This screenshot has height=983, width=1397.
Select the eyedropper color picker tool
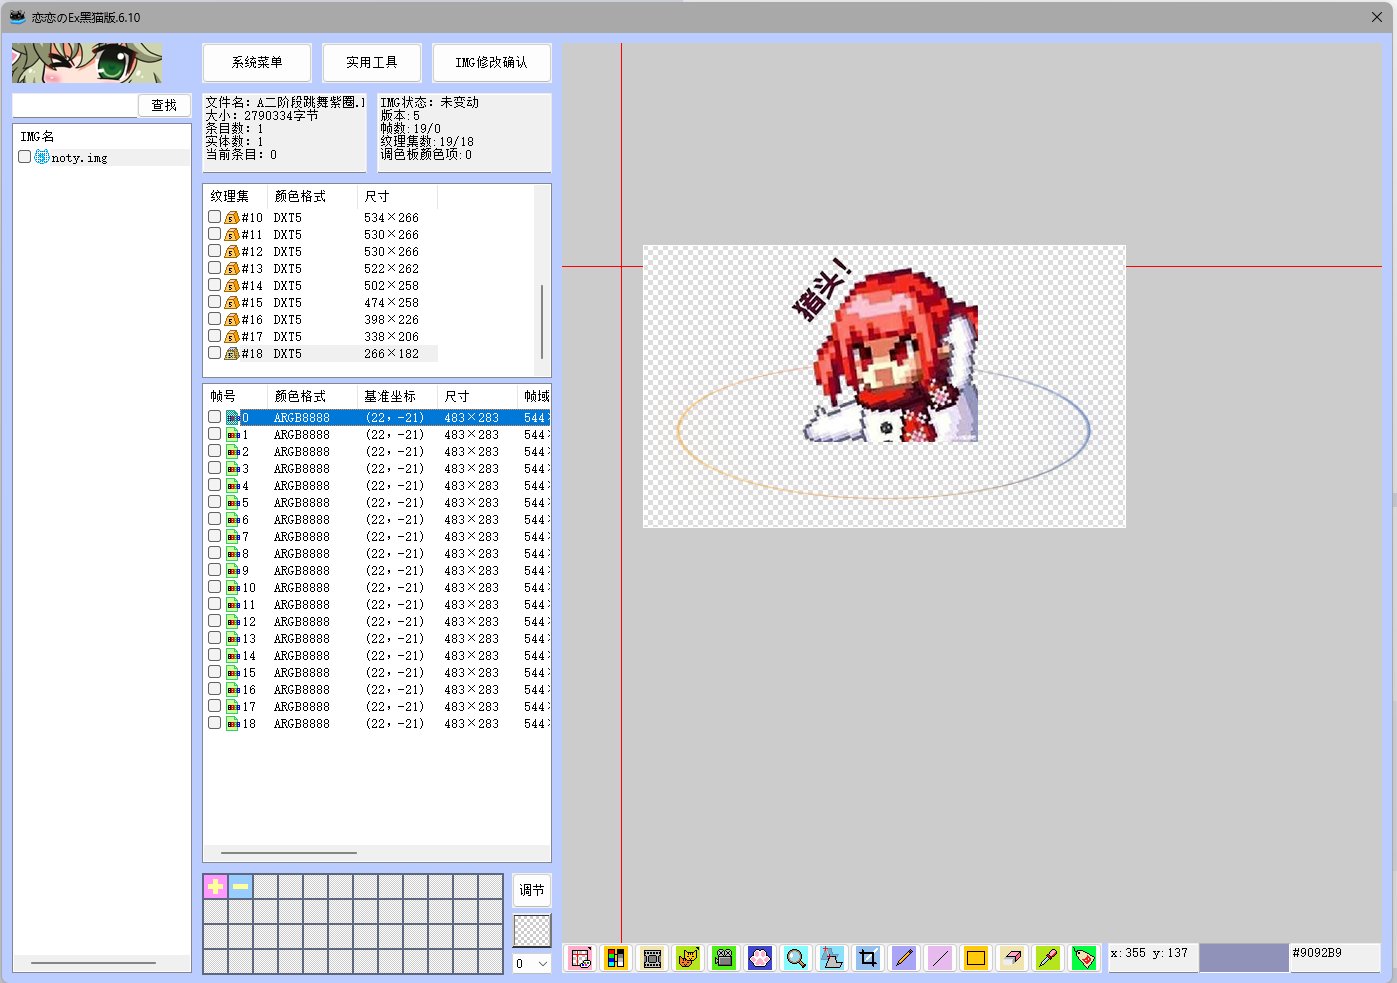(1048, 958)
